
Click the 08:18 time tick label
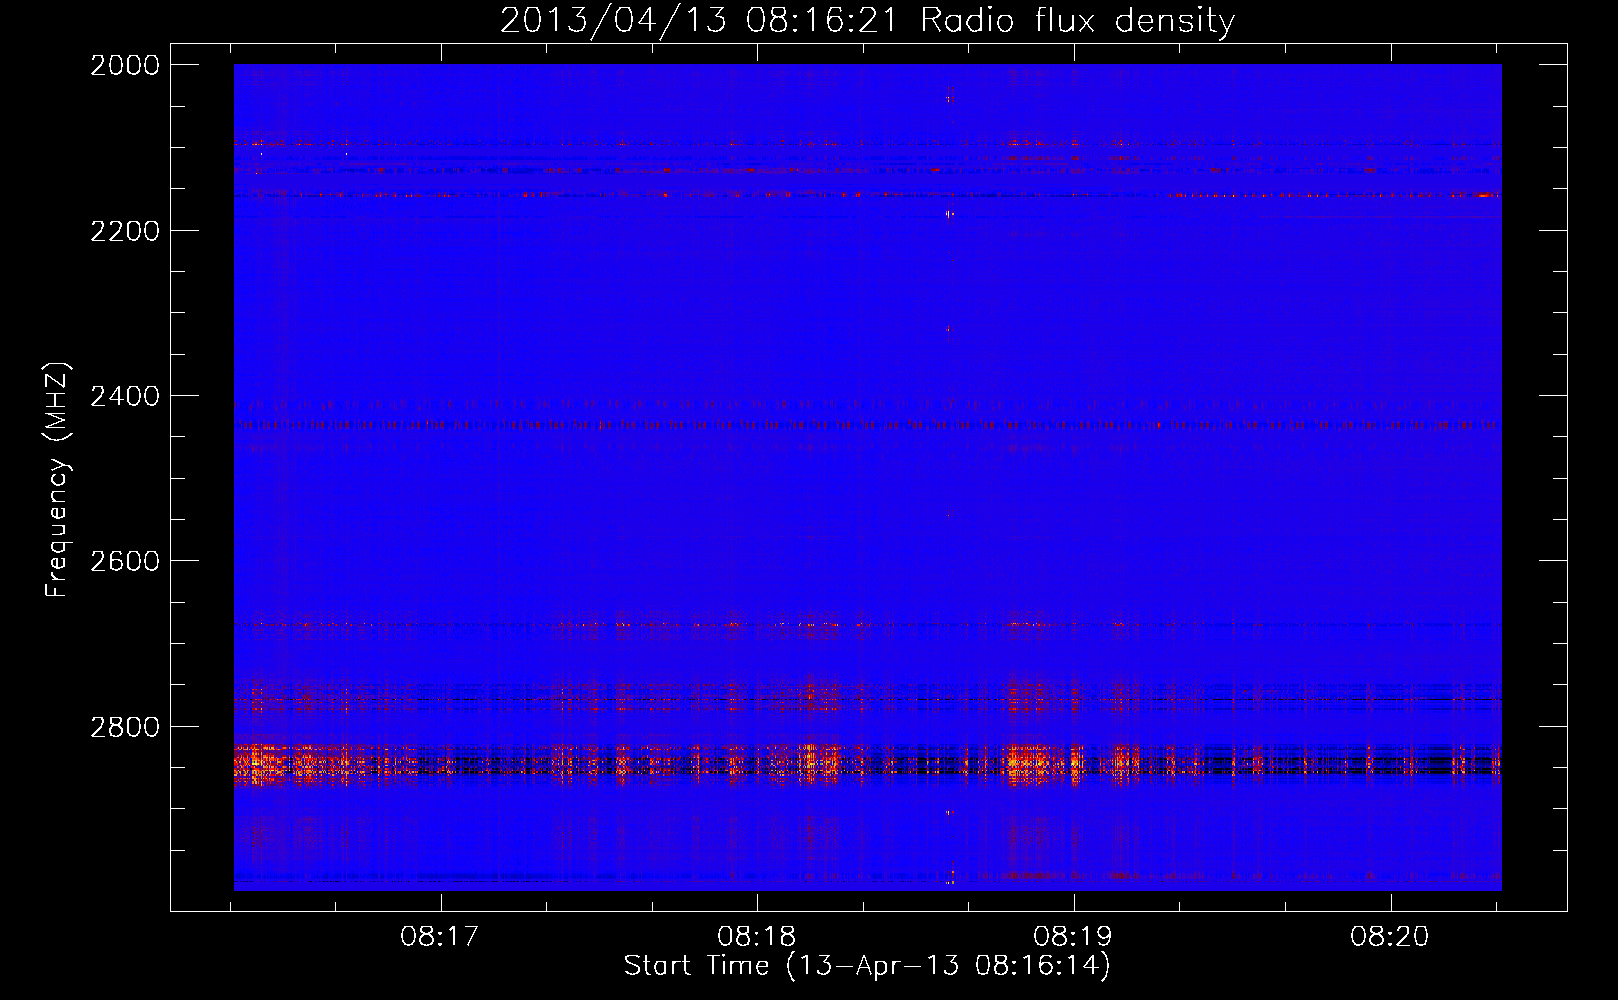point(757,937)
